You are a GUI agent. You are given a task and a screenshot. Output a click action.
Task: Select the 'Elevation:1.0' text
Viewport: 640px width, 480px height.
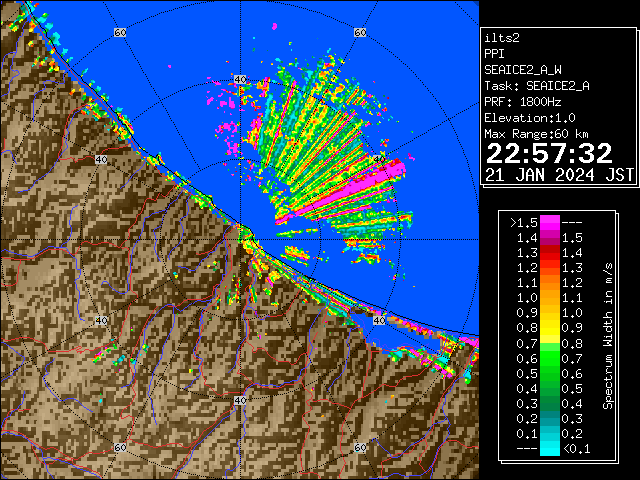point(530,118)
